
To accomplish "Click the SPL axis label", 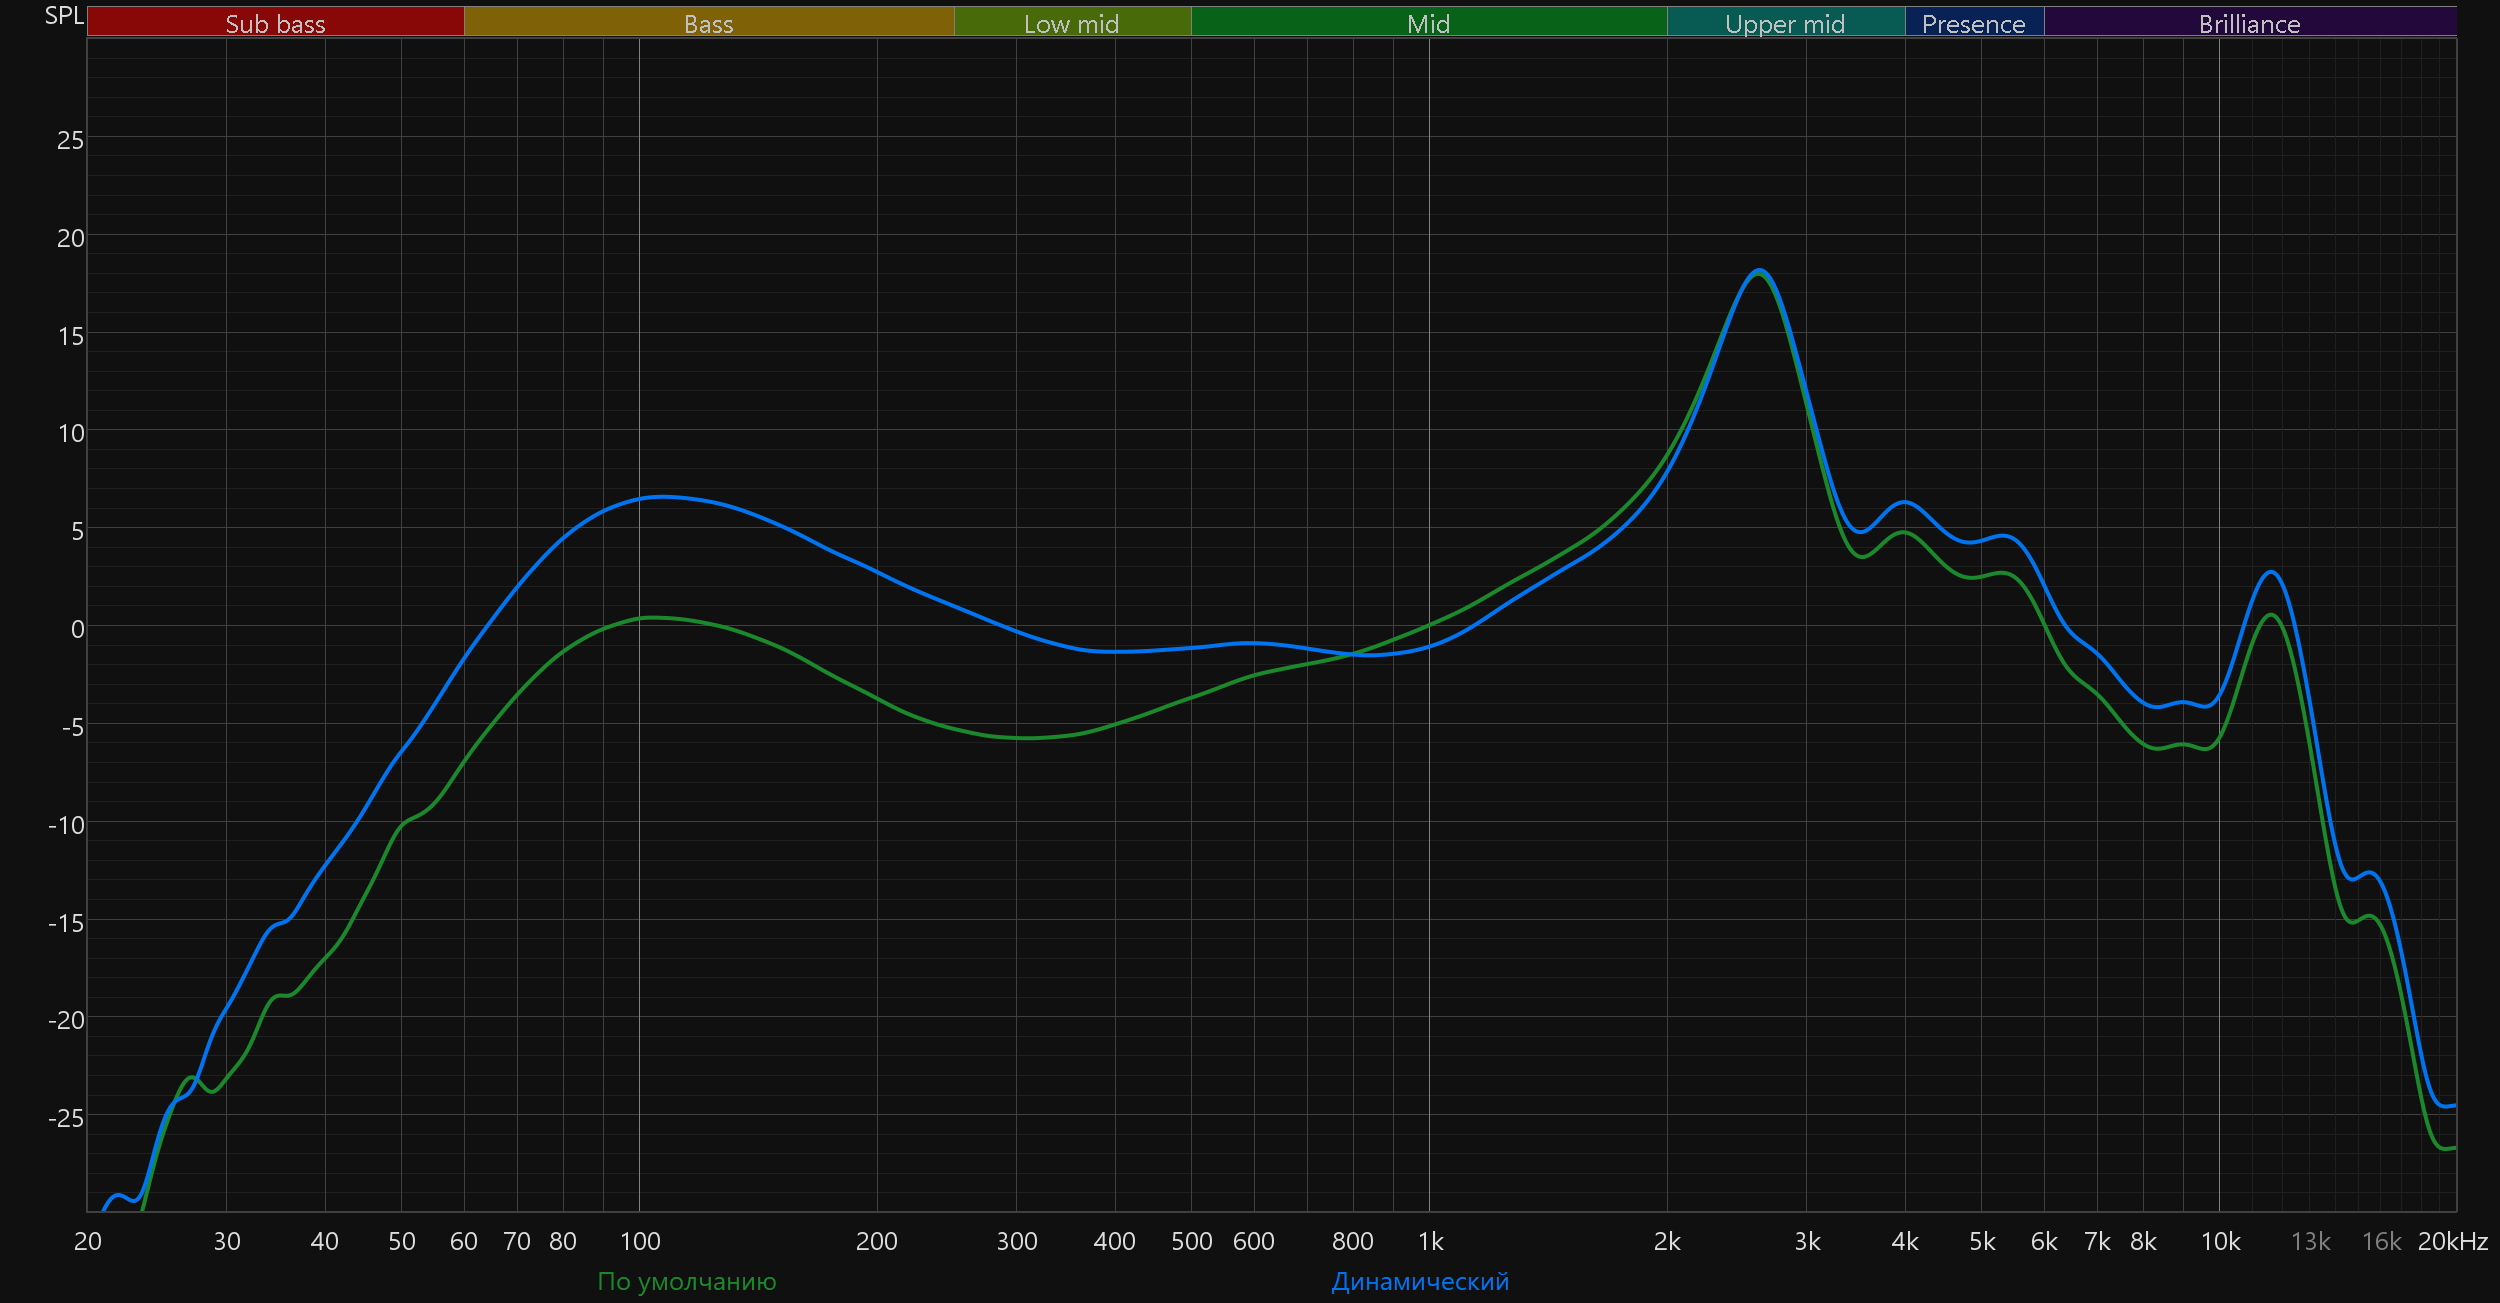I will click(x=64, y=16).
